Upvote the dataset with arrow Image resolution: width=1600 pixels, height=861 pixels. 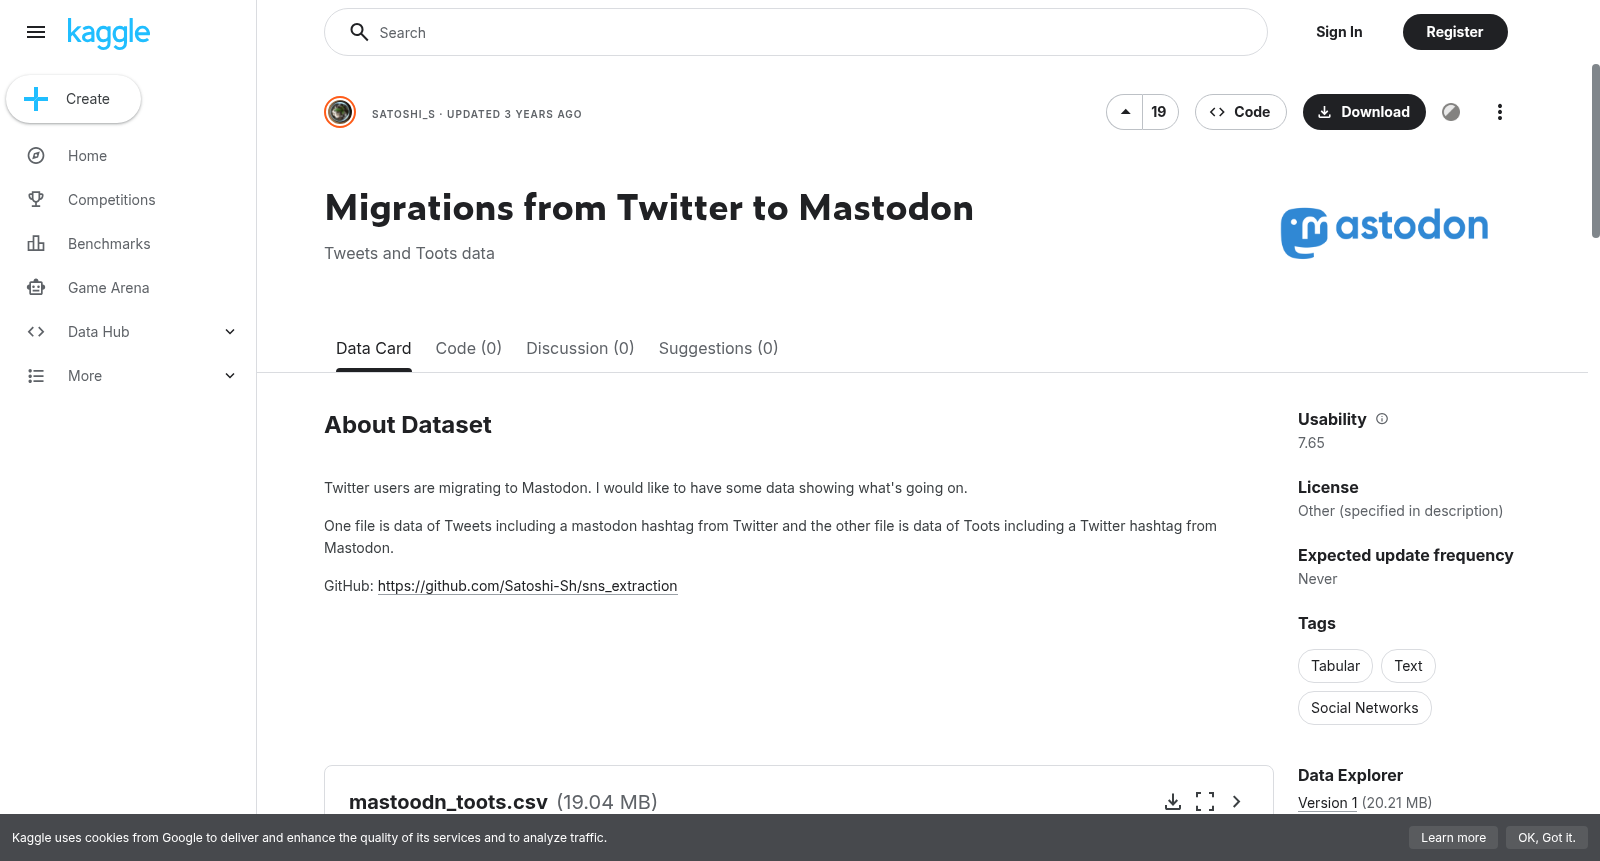click(x=1125, y=112)
